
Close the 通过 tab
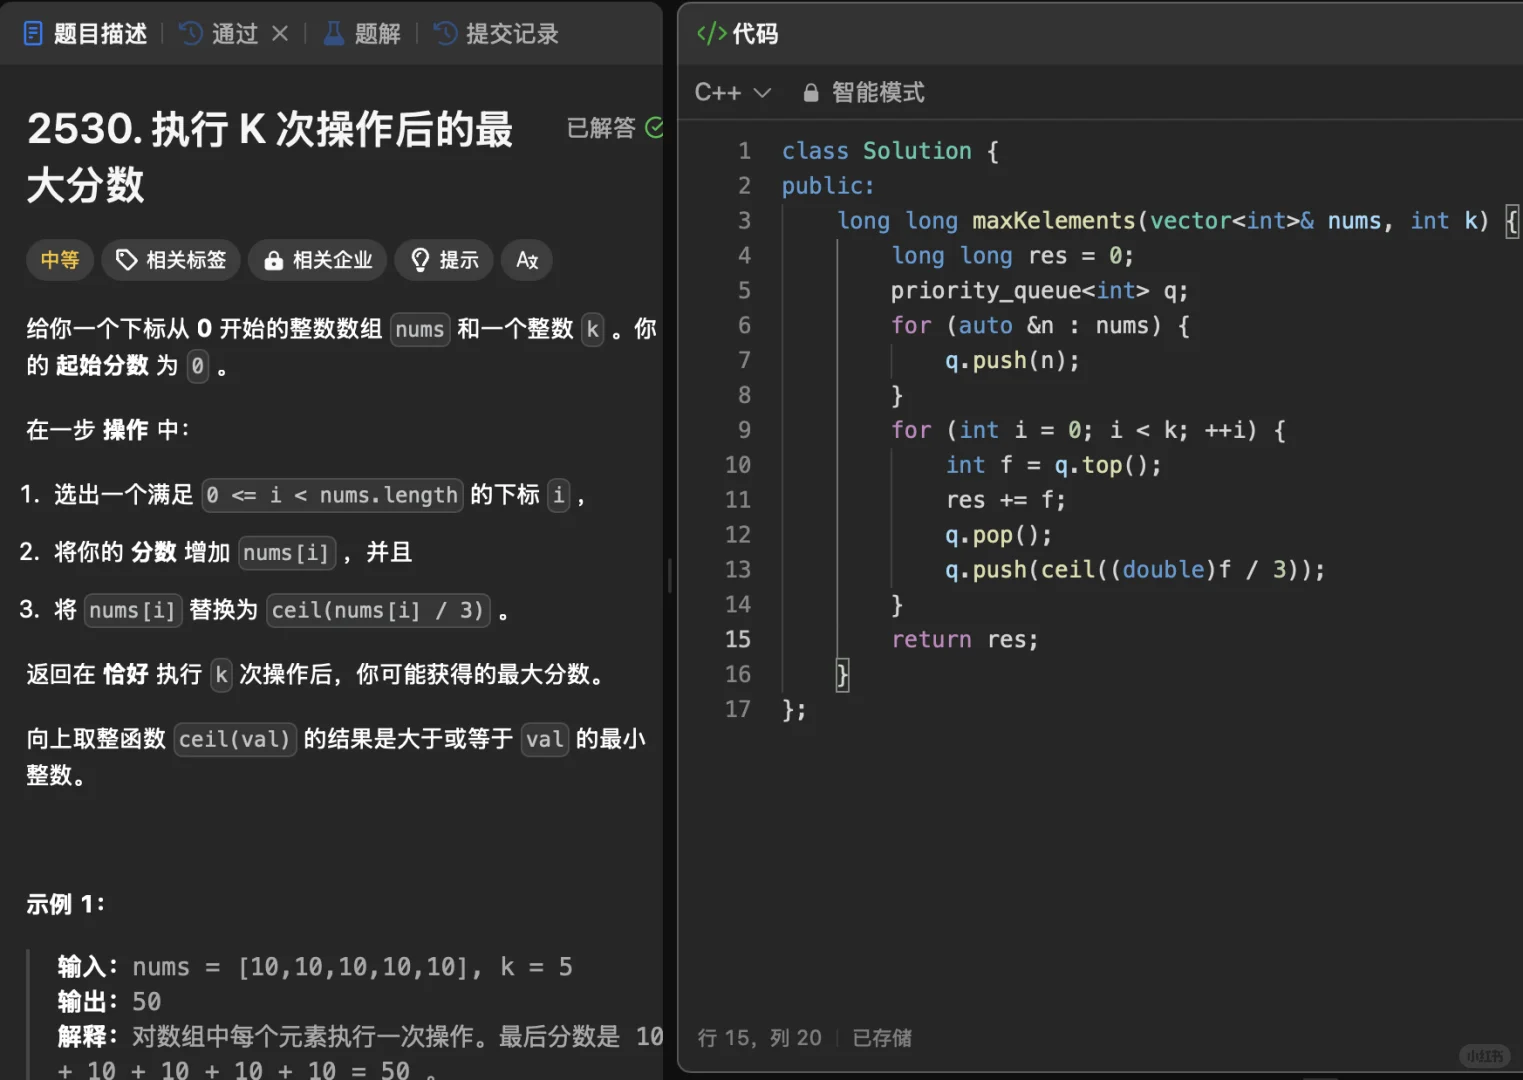[280, 34]
